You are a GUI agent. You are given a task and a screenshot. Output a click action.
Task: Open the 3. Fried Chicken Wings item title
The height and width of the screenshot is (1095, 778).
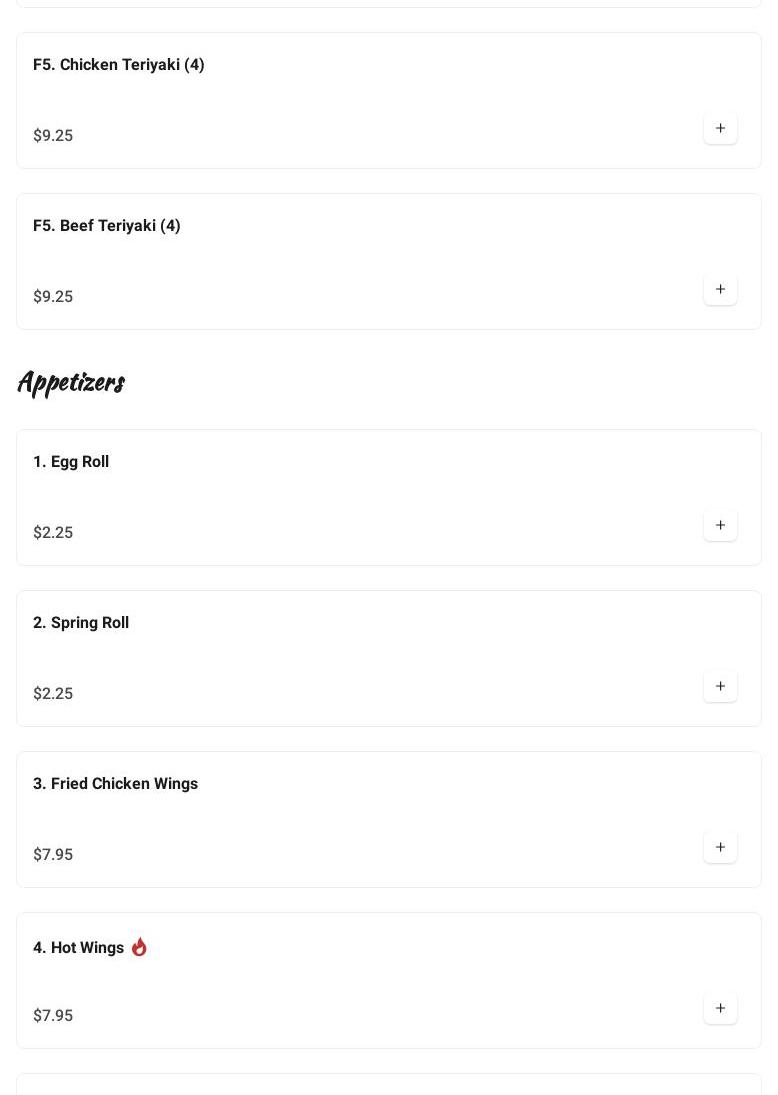pyautogui.click(x=115, y=784)
